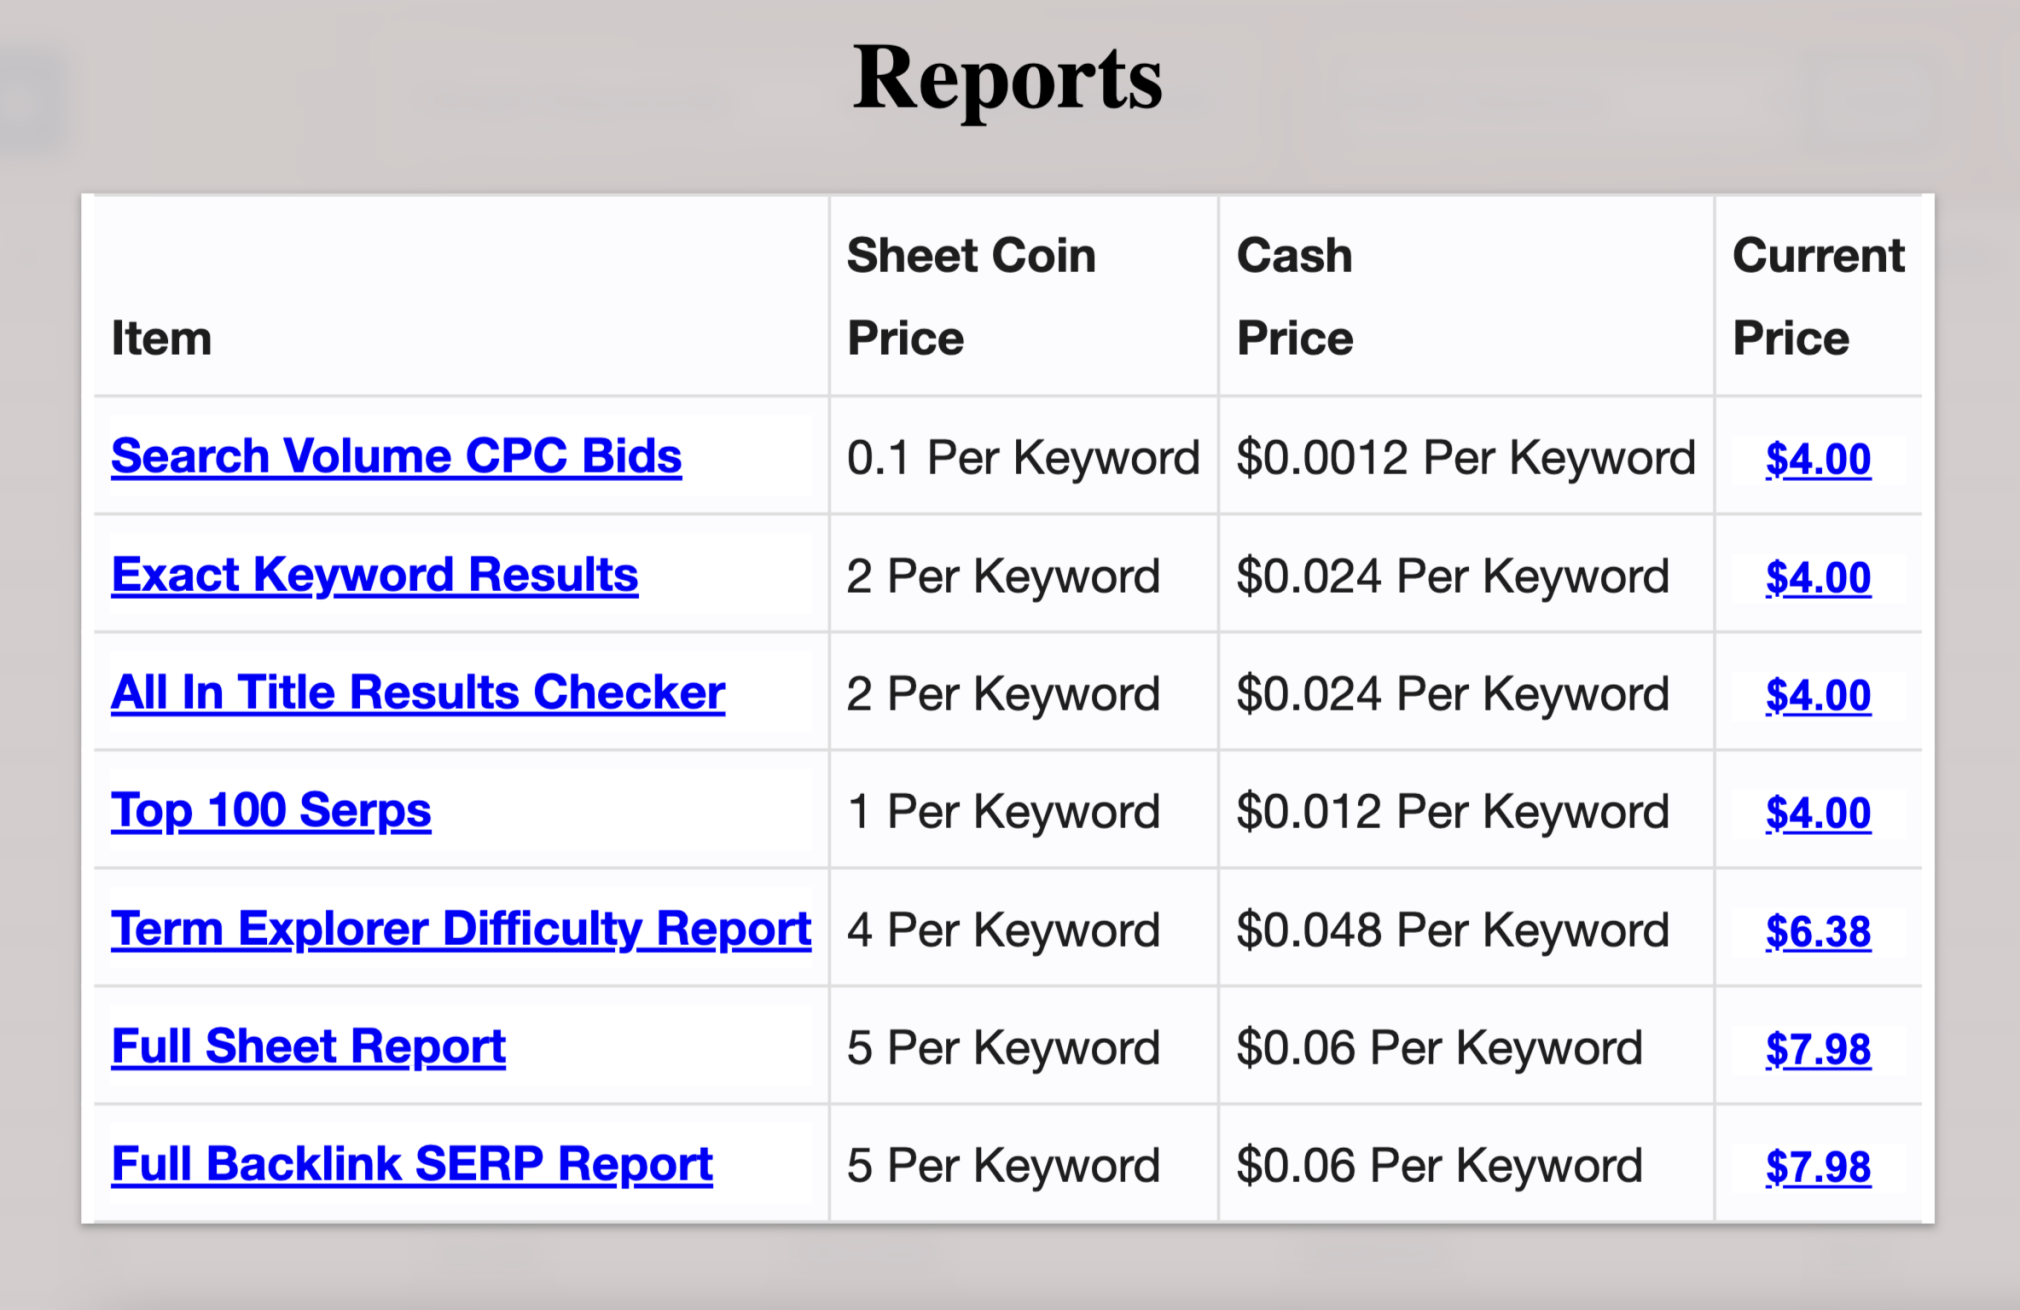Select the Item column header
Image resolution: width=2020 pixels, height=1310 pixels.
pos(160,337)
